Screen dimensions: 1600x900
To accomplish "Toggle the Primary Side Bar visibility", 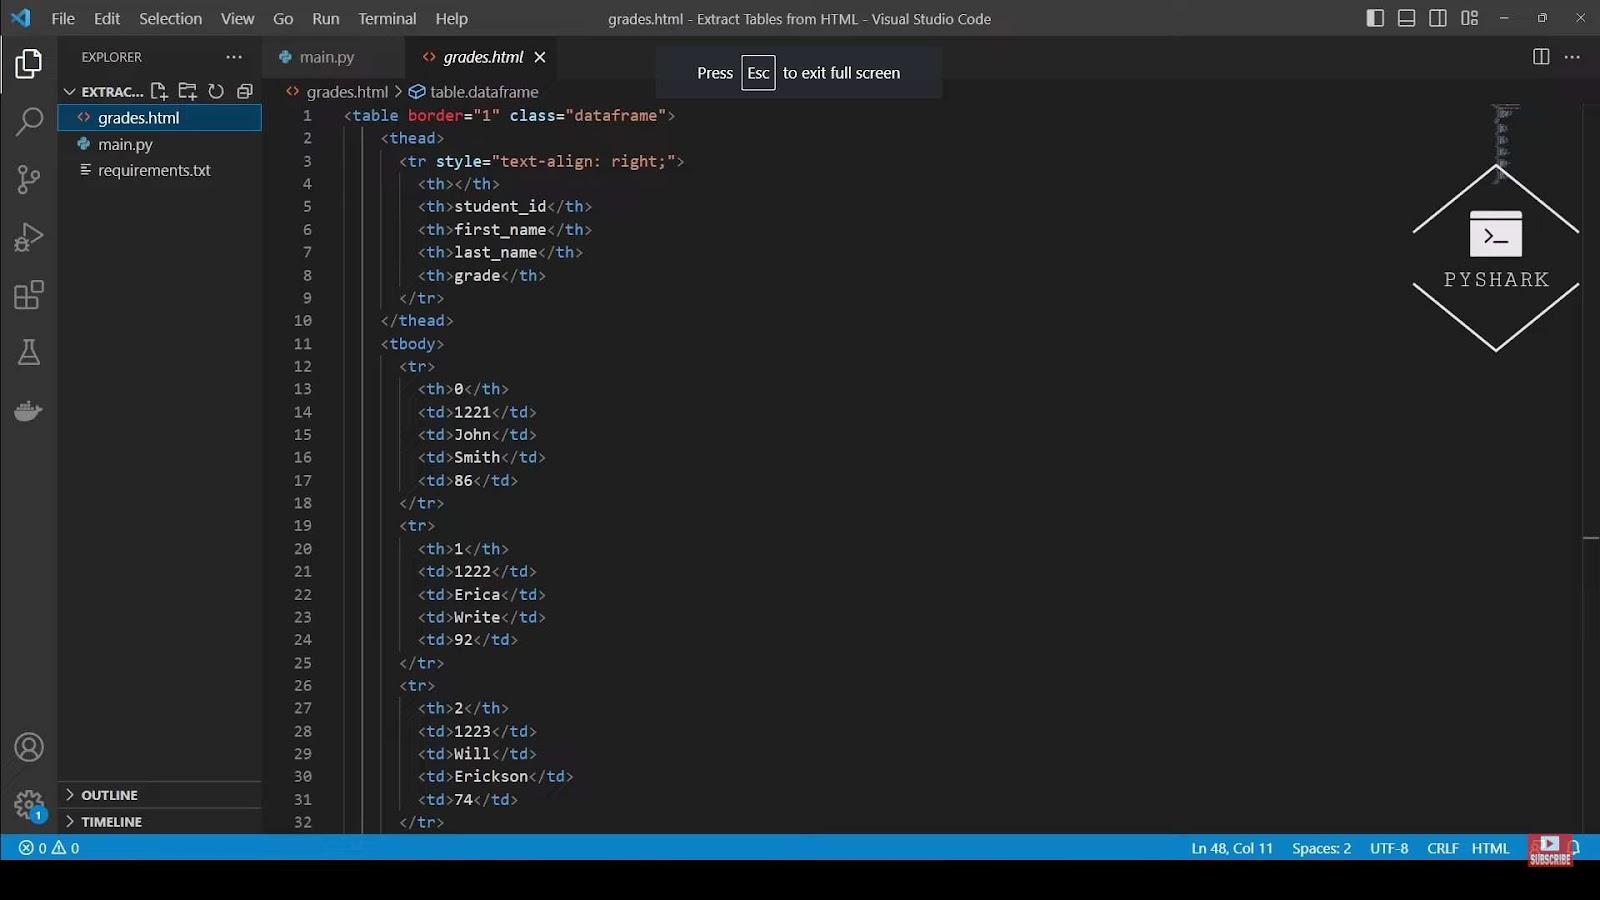I will click(1374, 18).
